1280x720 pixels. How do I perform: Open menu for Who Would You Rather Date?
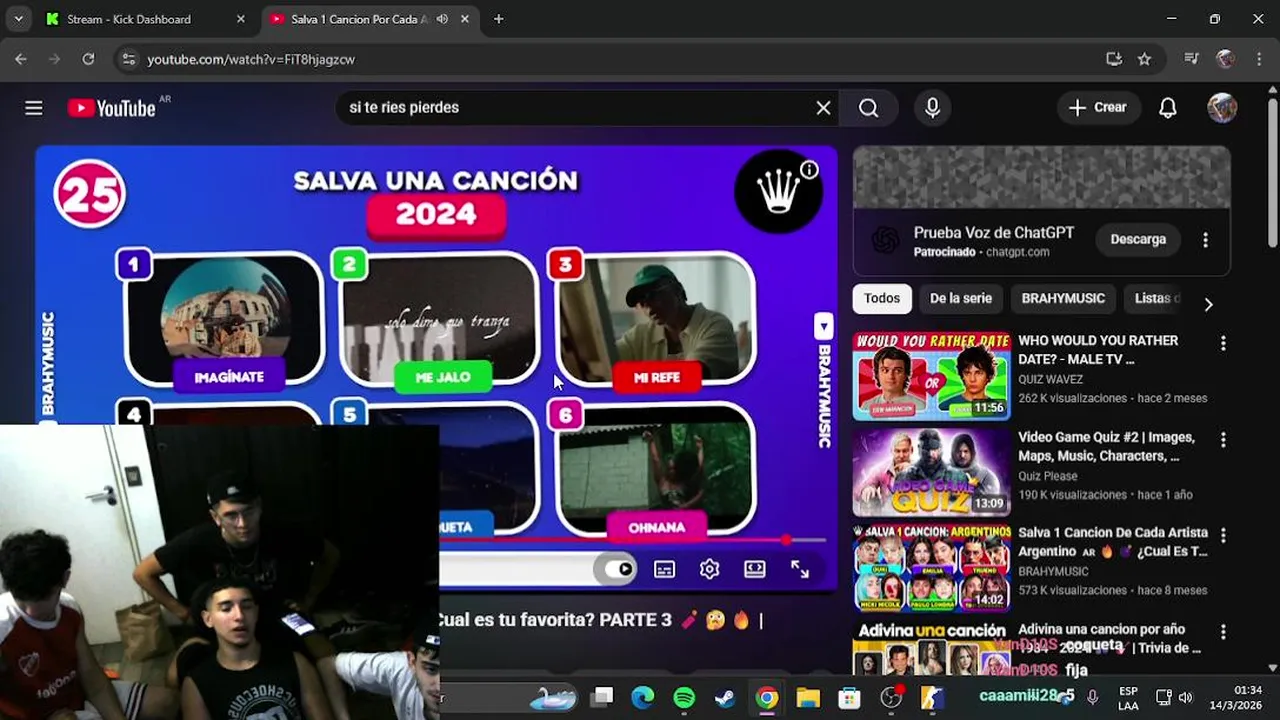point(1222,343)
